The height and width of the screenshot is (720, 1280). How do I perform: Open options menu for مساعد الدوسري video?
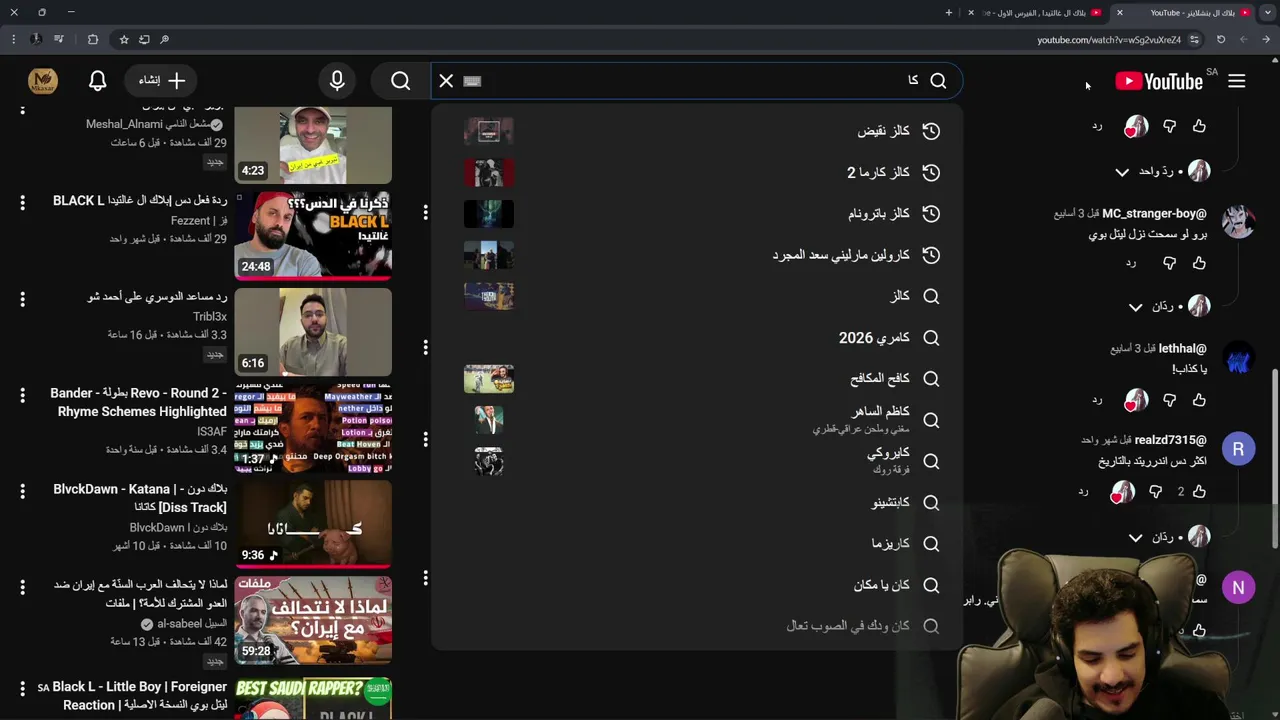(22, 299)
